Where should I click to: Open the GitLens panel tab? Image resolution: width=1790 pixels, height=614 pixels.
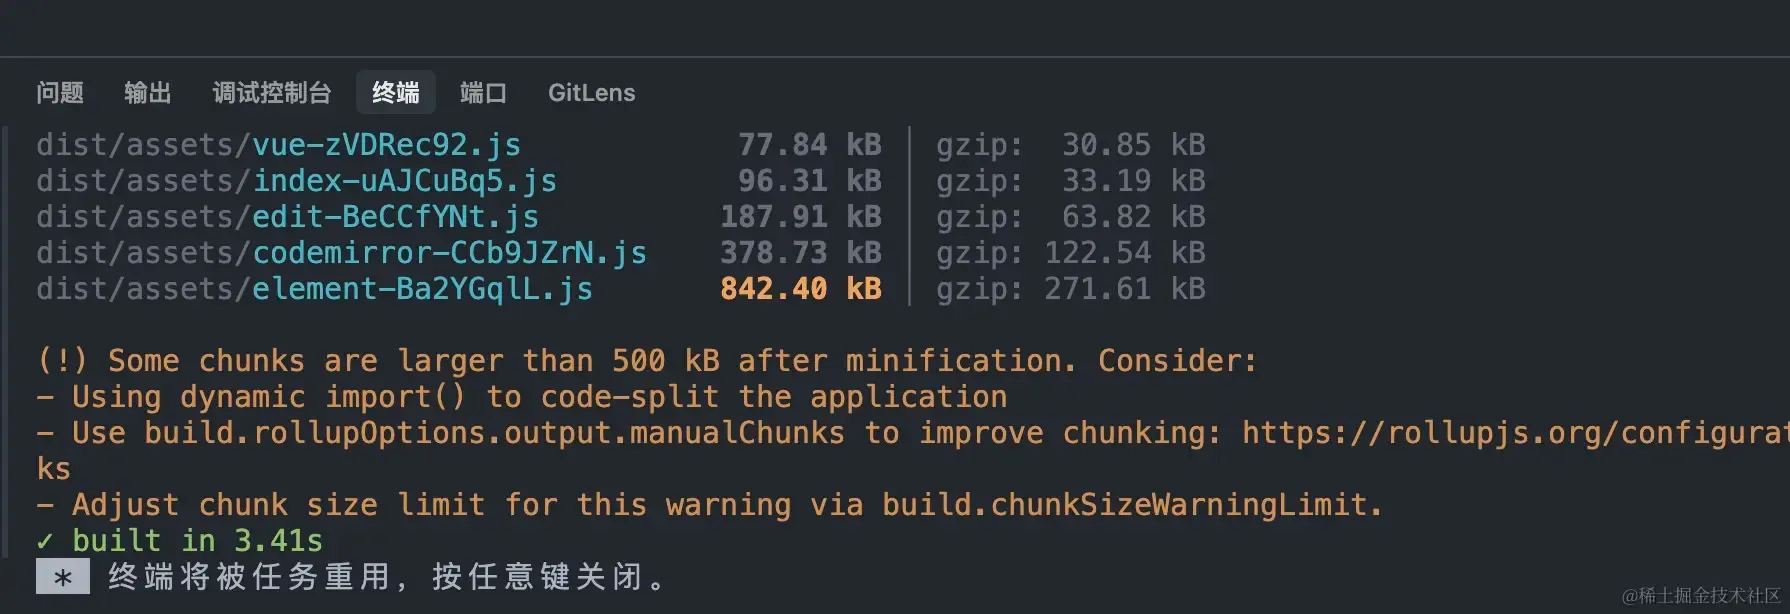point(592,93)
